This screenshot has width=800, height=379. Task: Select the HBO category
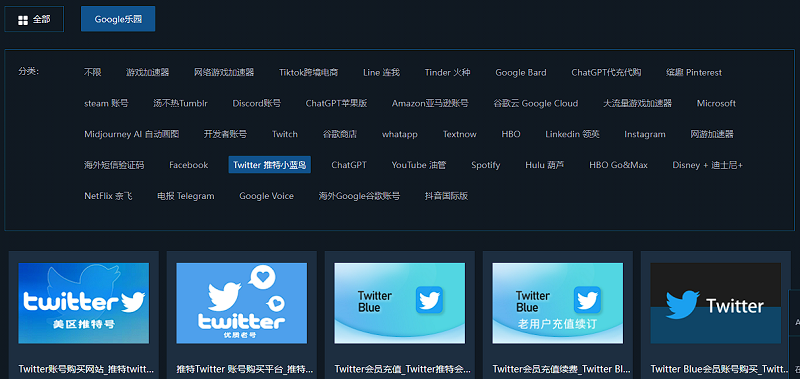coord(511,134)
